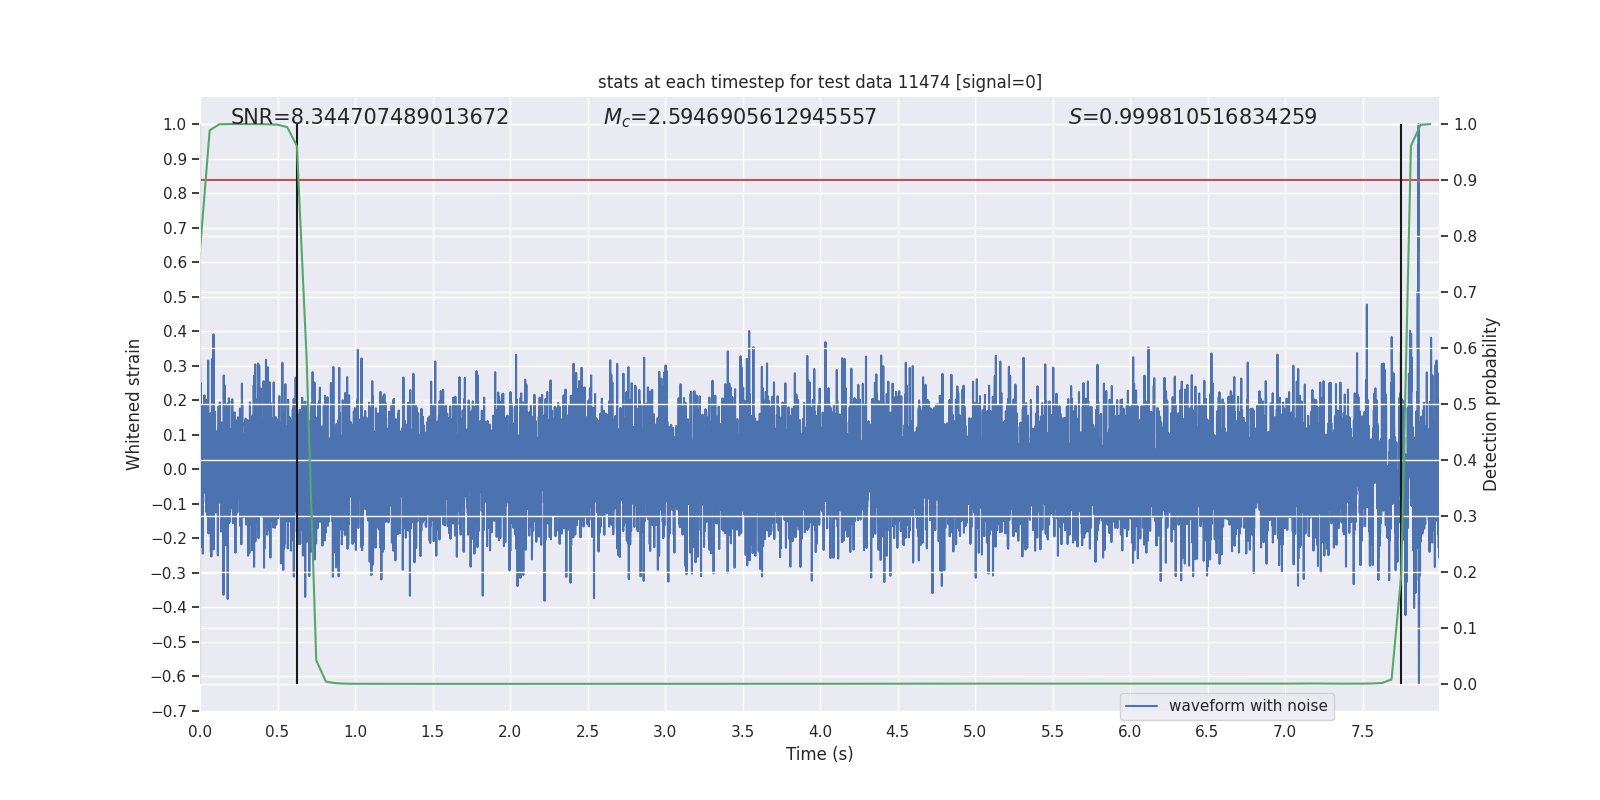This screenshot has width=1600, height=800.
Task: Click the 4.0 tick label on time axis
Action: [x=820, y=732]
